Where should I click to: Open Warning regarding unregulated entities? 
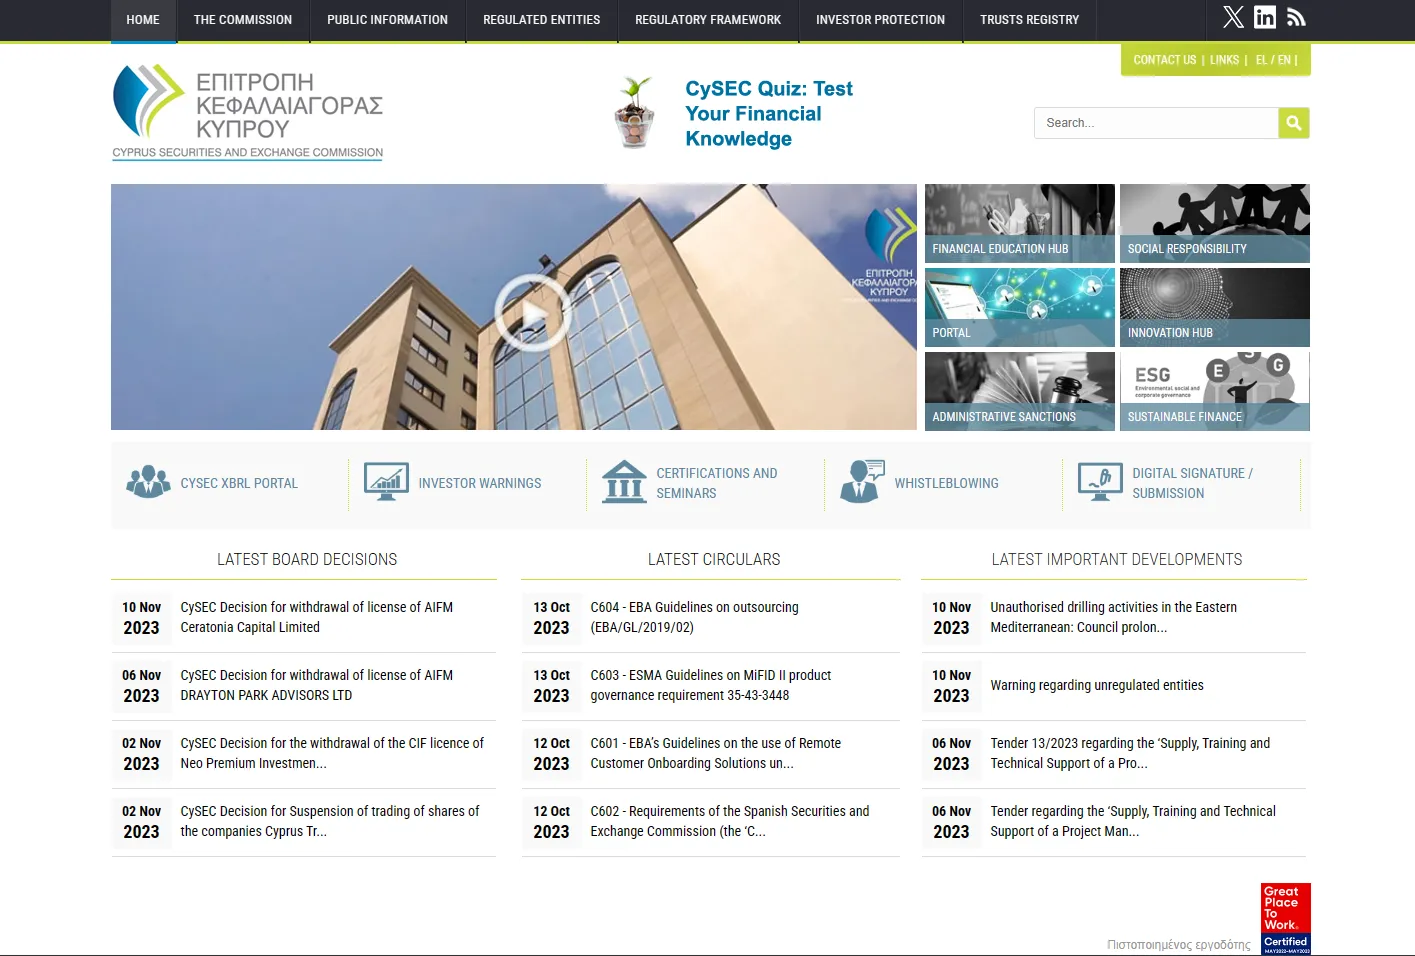1097,685
